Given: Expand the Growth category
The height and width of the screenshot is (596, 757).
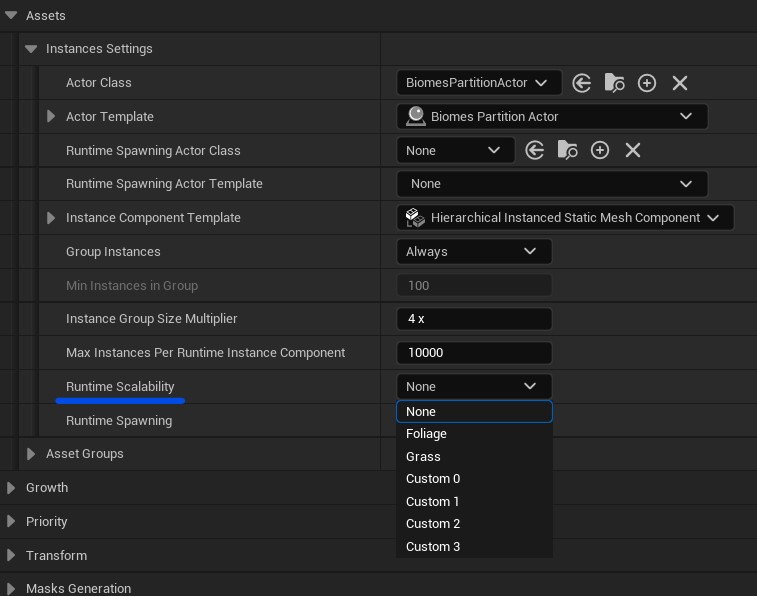Looking at the screenshot, I should (x=11, y=488).
